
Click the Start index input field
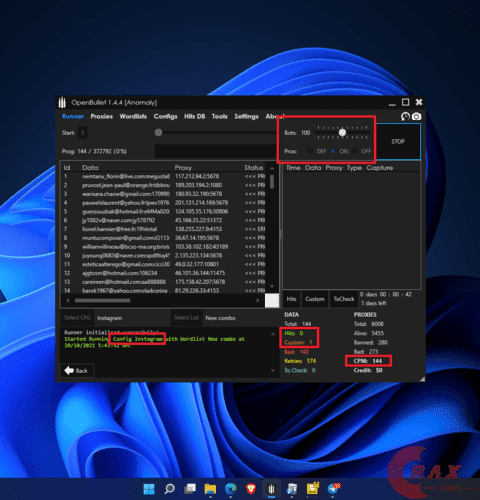83,133
